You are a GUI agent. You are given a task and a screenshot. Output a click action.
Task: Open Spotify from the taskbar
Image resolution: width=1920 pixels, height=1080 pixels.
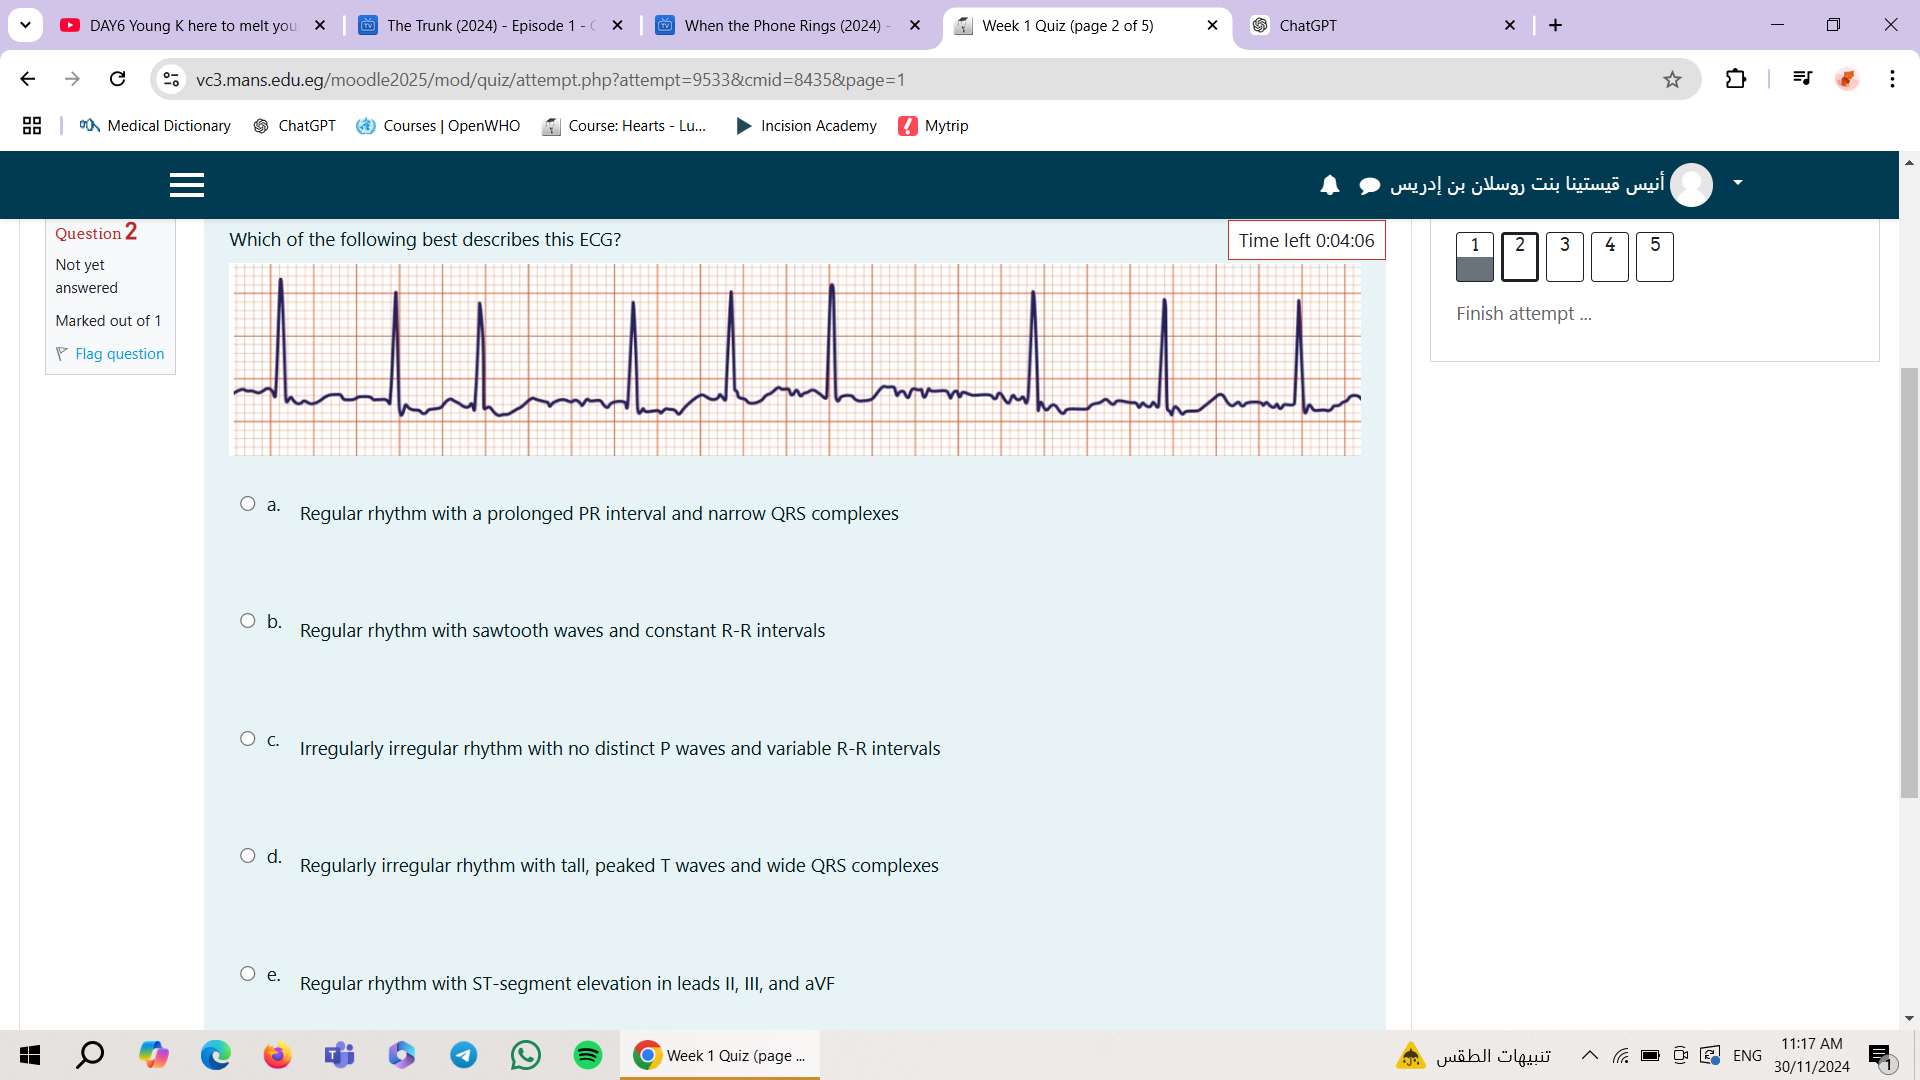point(588,1055)
